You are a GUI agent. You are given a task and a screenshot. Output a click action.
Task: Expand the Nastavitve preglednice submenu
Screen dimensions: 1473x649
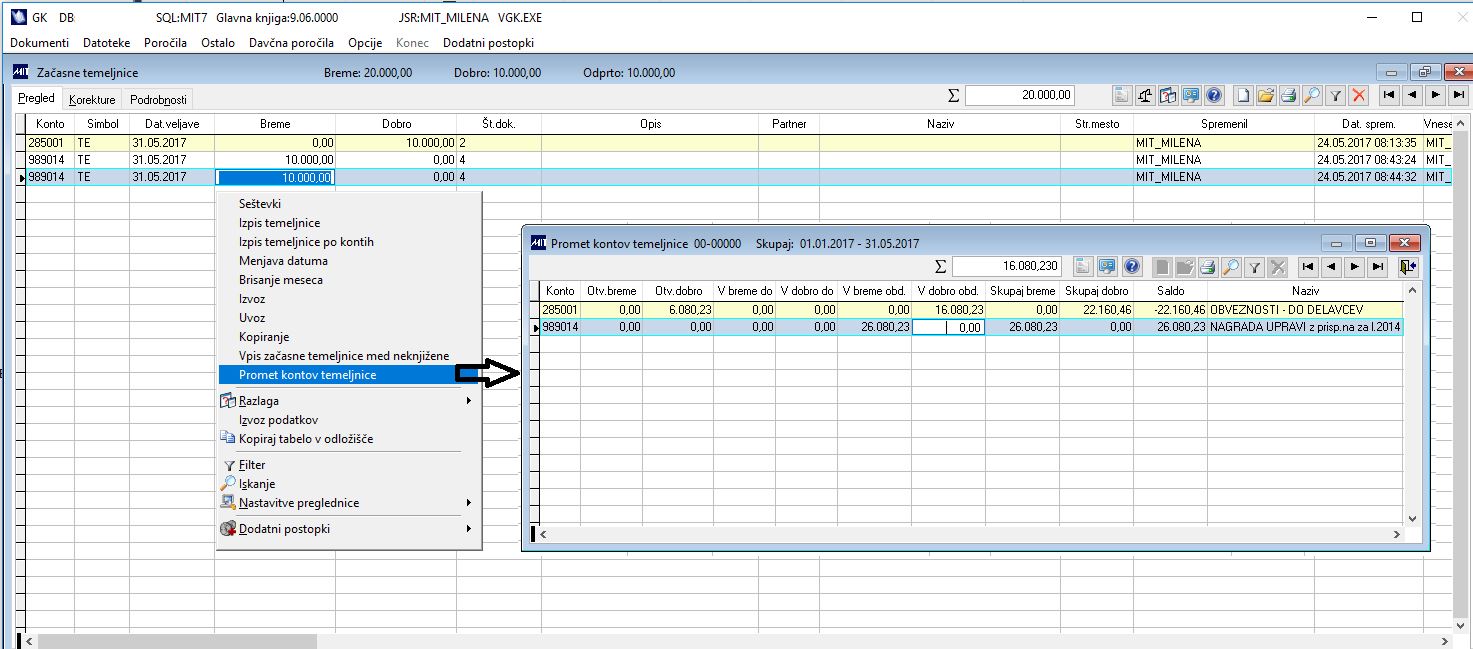468,503
